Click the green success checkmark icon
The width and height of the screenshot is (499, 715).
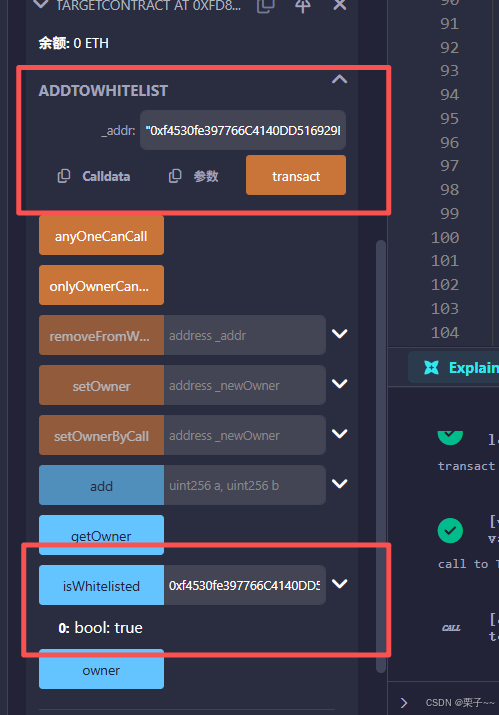click(450, 531)
